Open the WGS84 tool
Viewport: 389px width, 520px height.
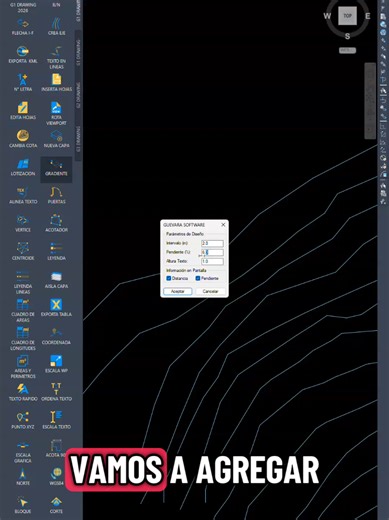coord(56,477)
